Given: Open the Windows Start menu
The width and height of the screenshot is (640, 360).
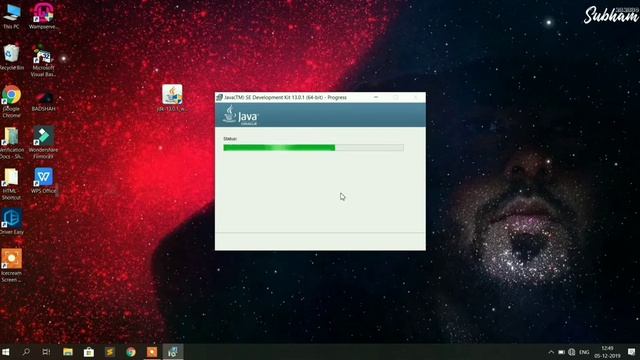Looking at the screenshot, I should click(x=6, y=352).
